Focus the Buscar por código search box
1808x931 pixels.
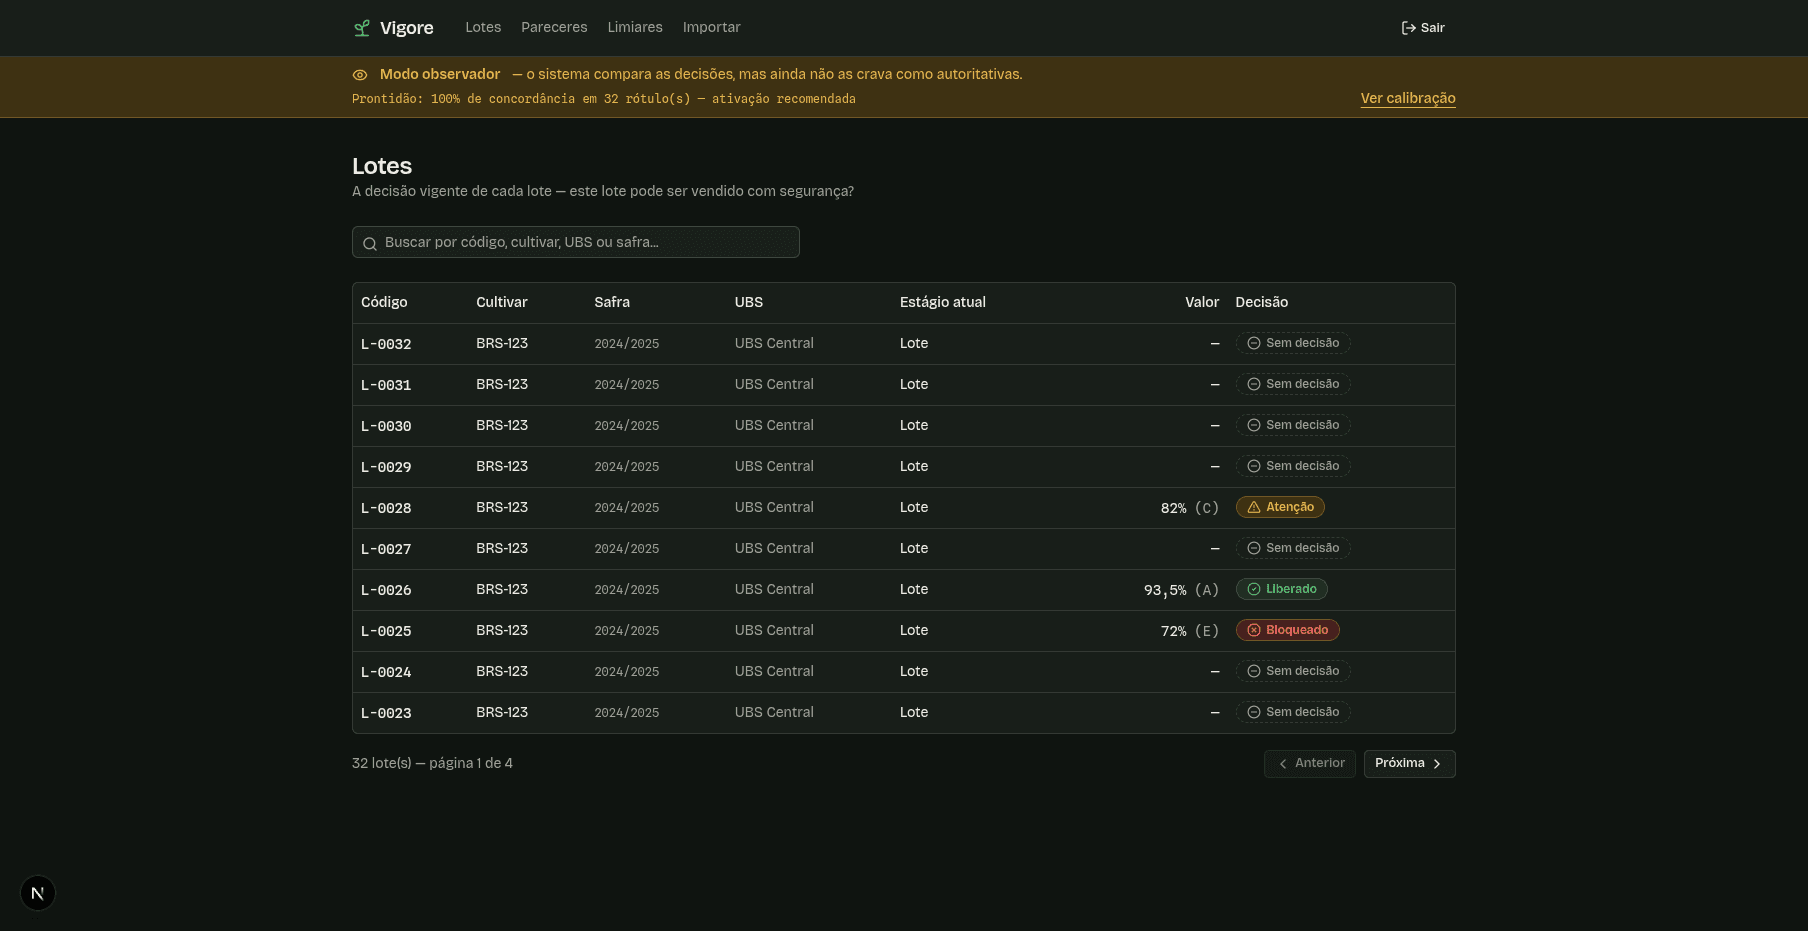576,242
